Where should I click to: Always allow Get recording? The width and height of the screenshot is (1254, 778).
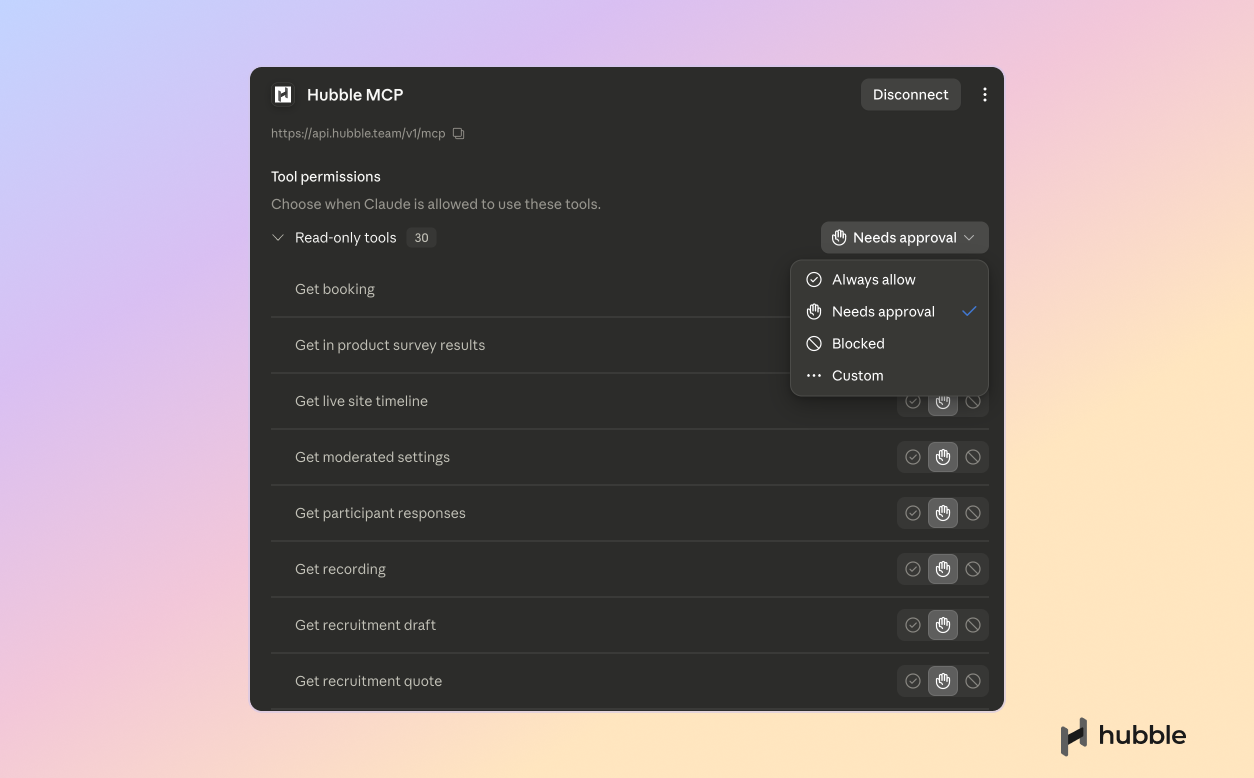coord(913,569)
